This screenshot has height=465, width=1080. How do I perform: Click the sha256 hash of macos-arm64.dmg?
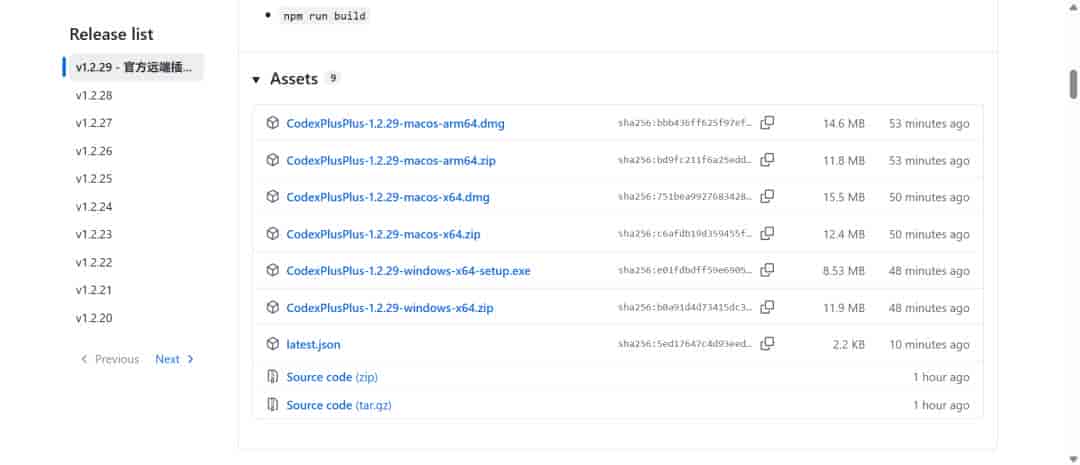pyautogui.click(x=685, y=124)
